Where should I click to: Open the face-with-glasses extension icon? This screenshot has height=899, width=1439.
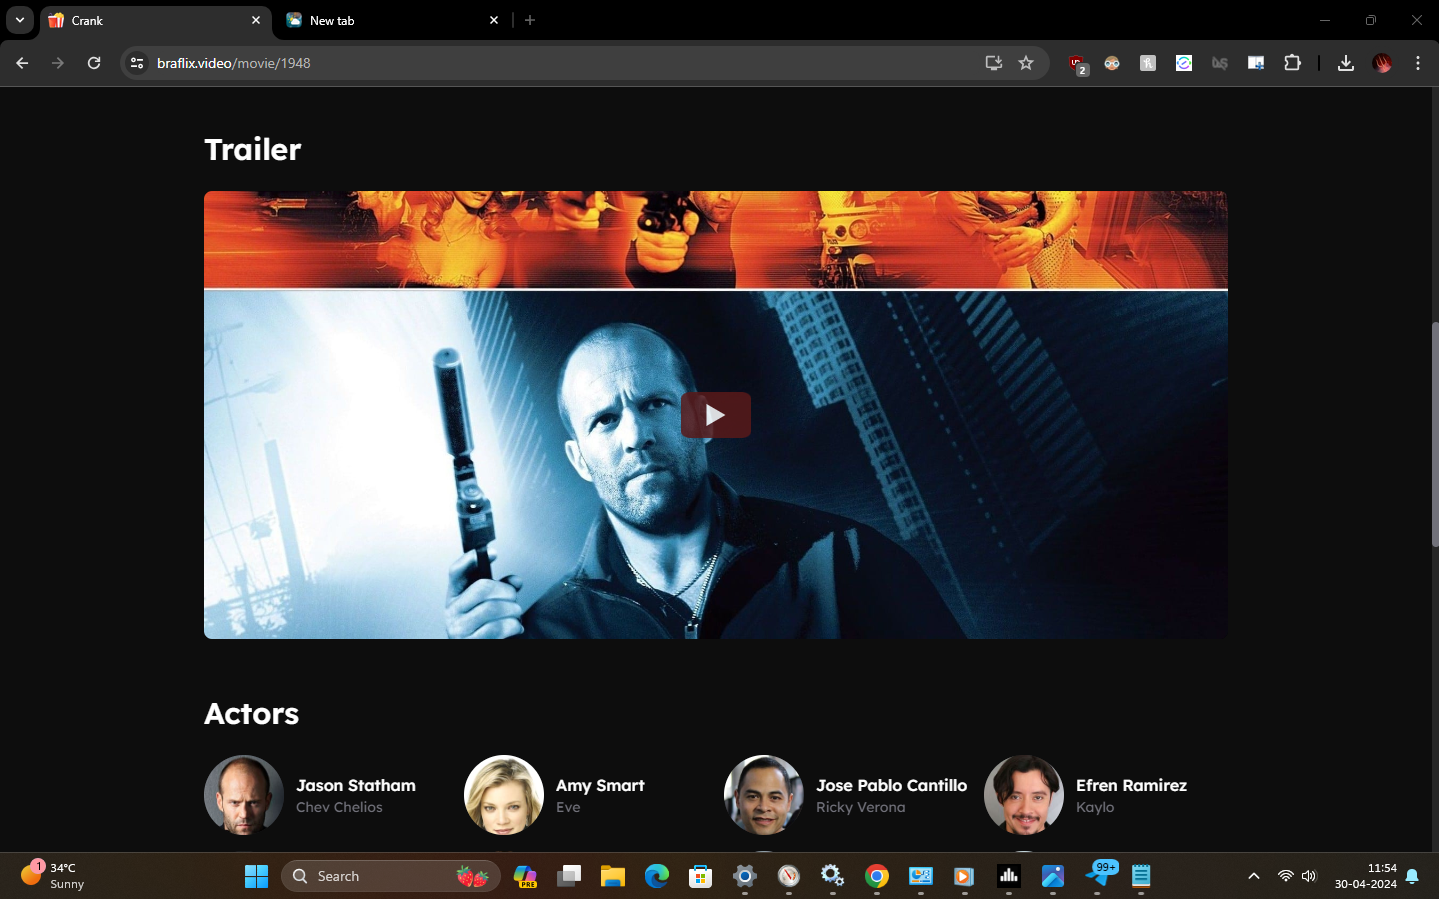pyautogui.click(x=1112, y=63)
